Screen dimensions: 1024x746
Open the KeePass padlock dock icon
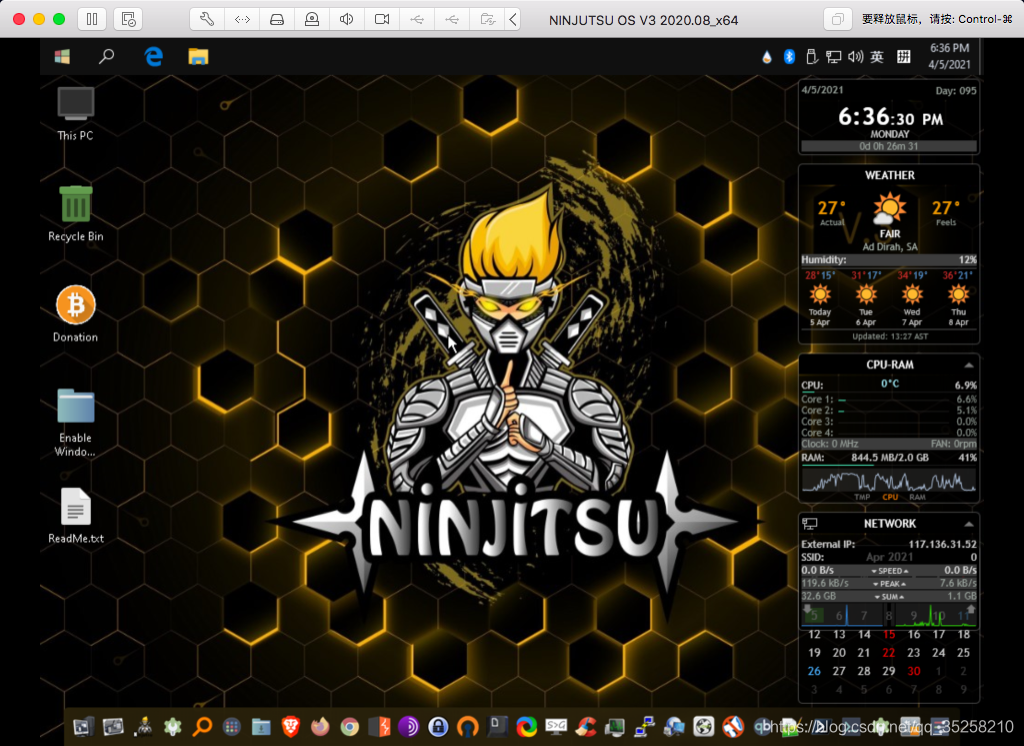(x=438, y=726)
